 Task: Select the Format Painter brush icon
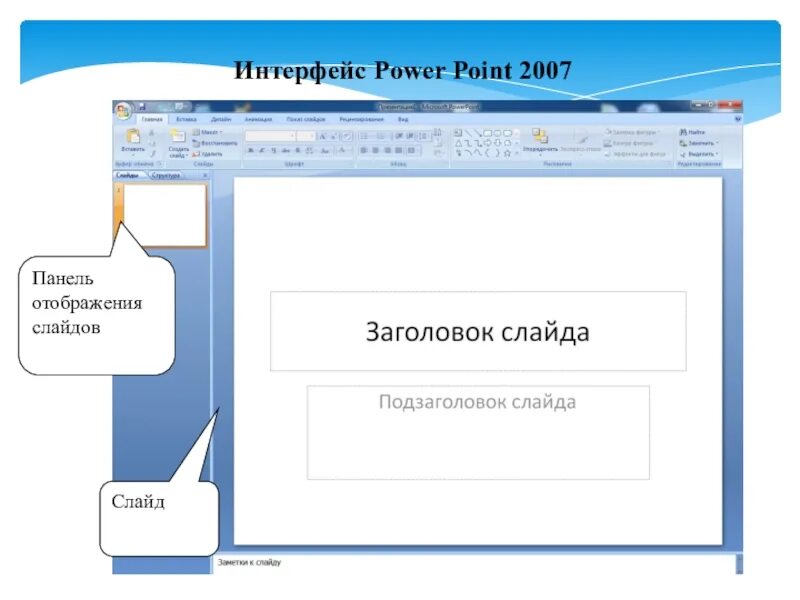click(x=152, y=154)
